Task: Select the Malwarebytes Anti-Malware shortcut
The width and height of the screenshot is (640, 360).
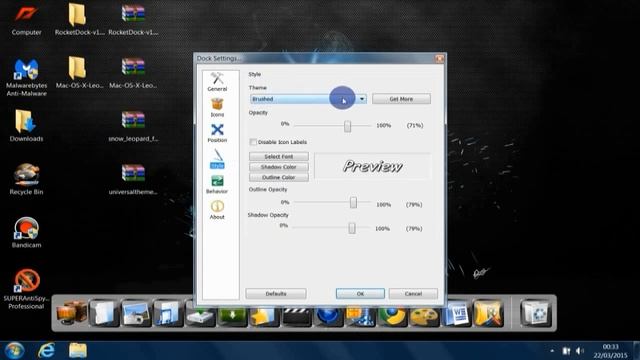Action: [x=27, y=77]
